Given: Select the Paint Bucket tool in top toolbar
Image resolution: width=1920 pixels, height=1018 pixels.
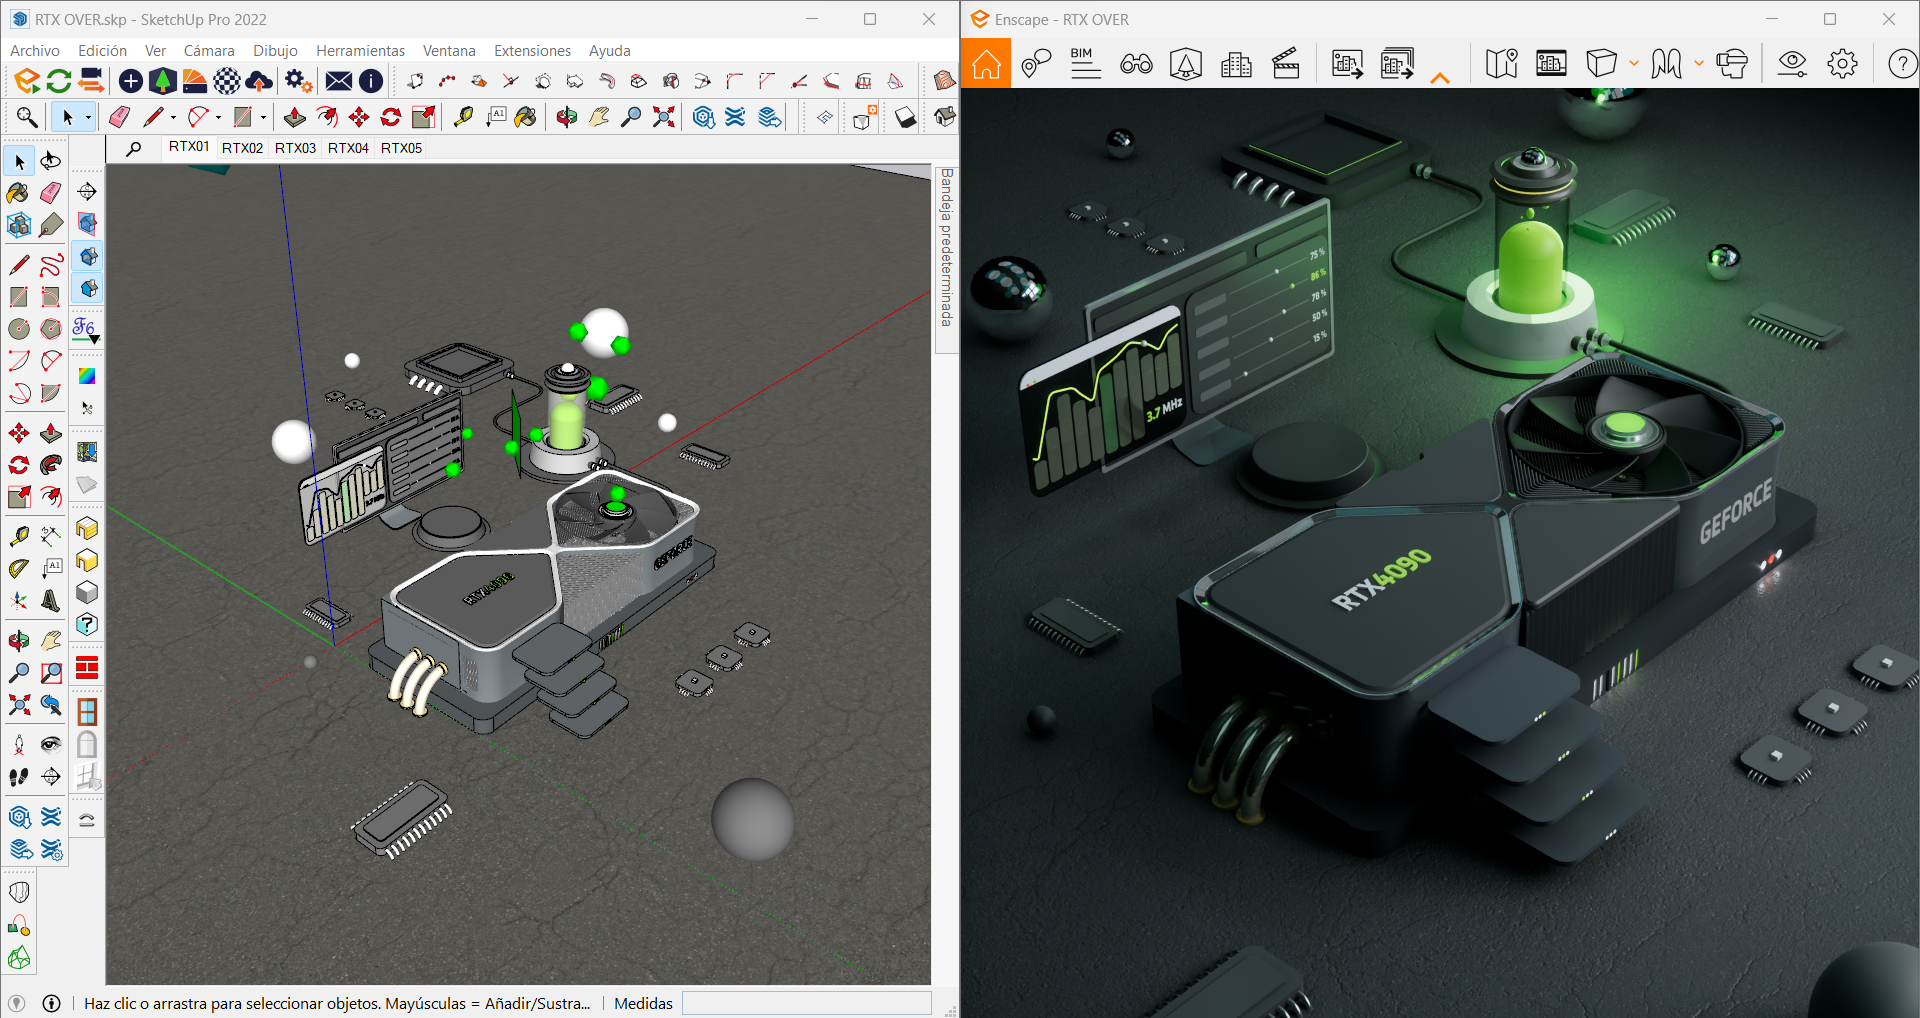Looking at the screenshot, I should tap(525, 117).
